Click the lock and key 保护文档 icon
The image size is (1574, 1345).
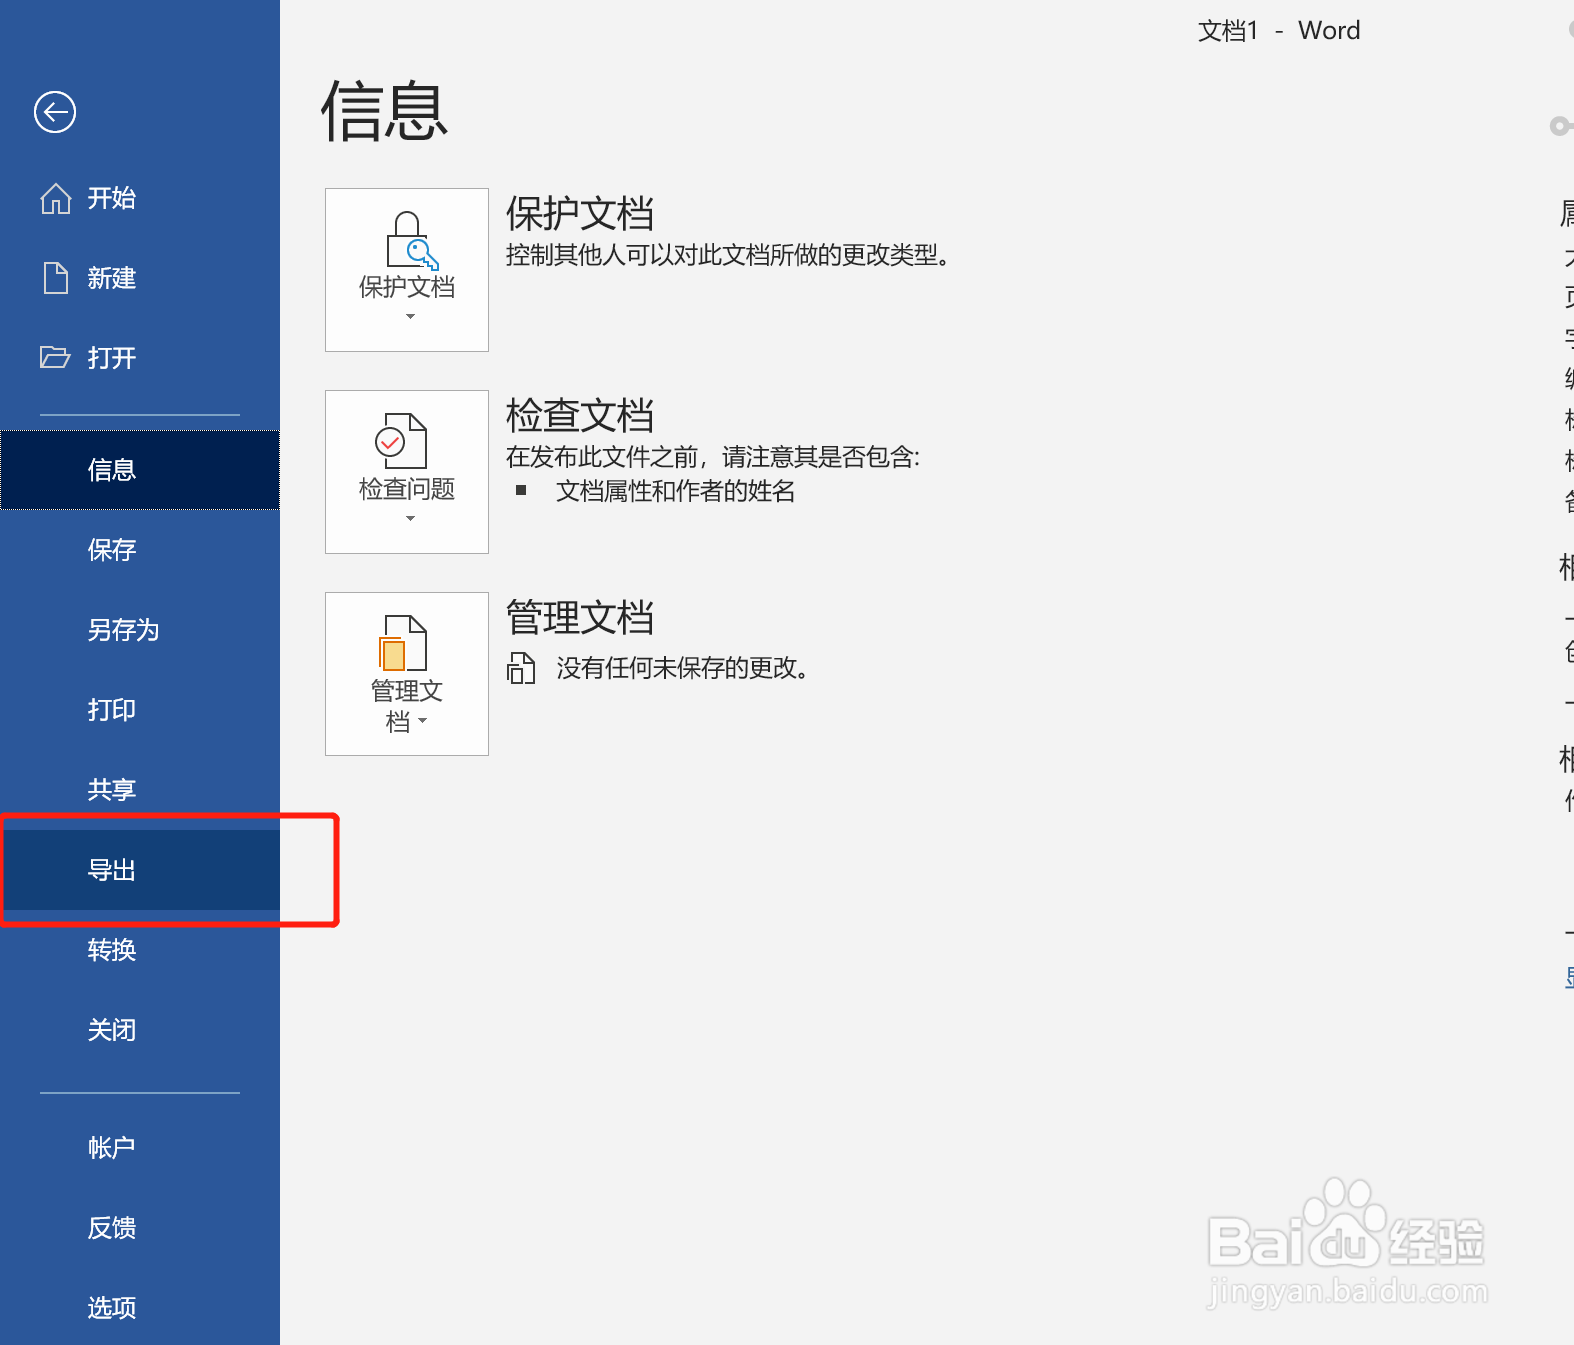tap(412, 240)
